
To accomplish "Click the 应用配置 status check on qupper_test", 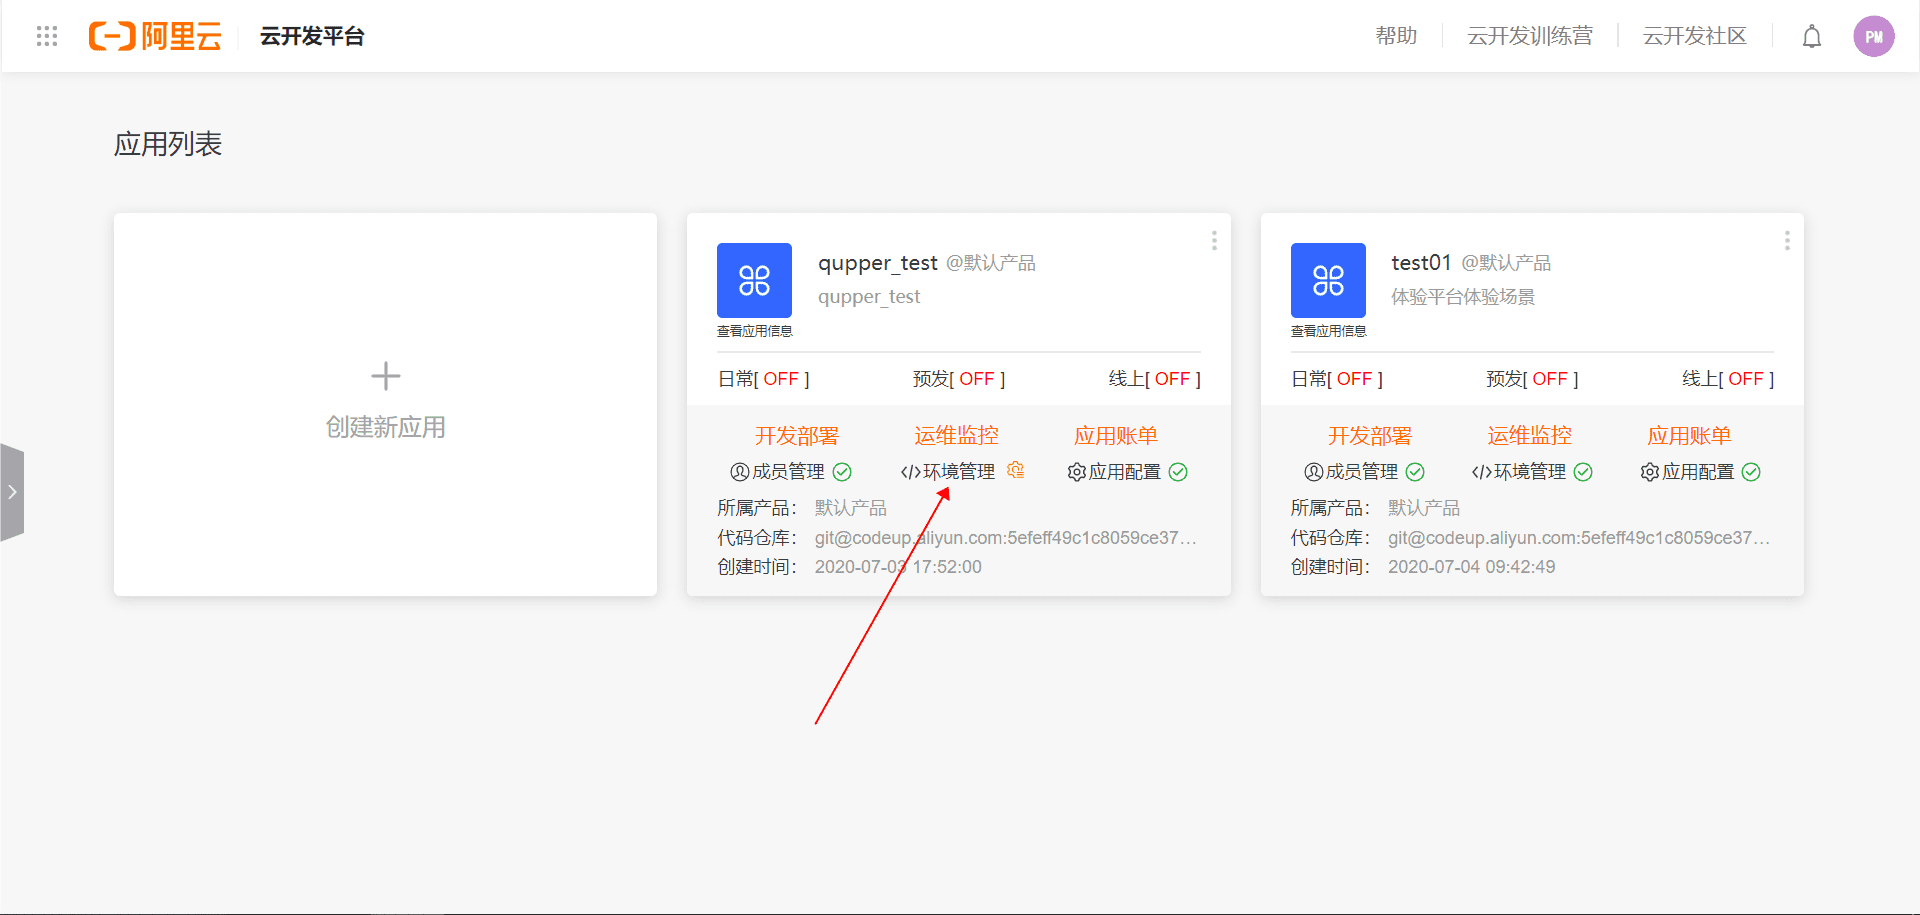I will click(1178, 472).
